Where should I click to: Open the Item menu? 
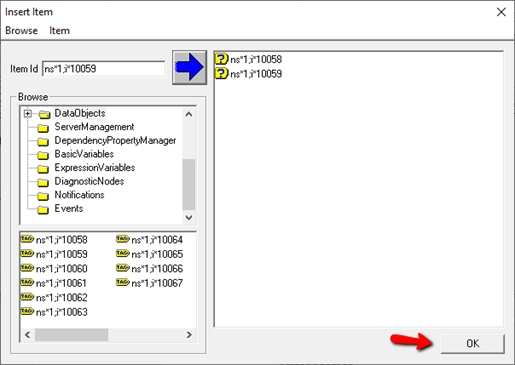tap(59, 31)
